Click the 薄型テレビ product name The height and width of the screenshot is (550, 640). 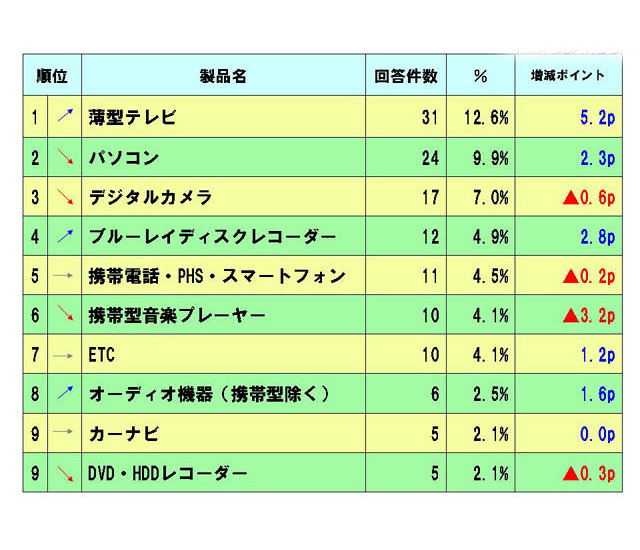[x=132, y=117]
